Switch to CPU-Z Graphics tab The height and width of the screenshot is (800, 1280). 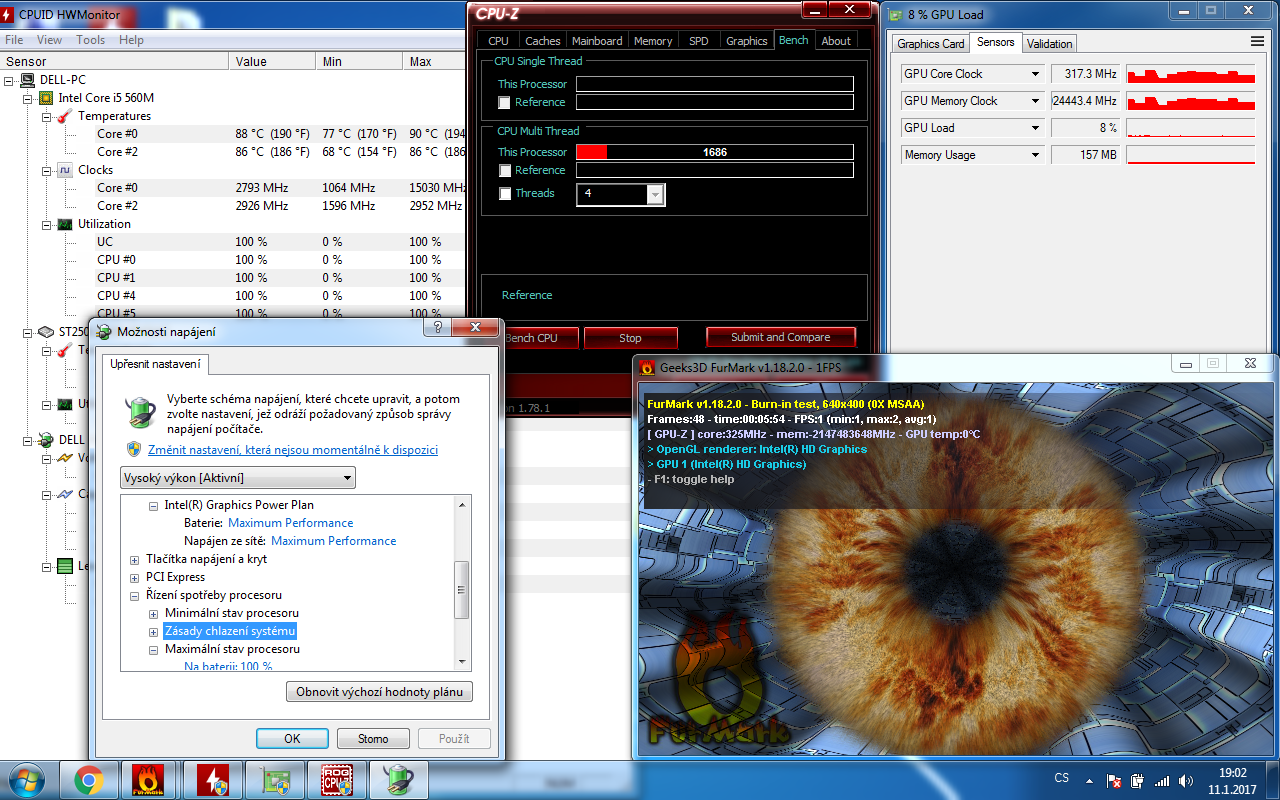coord(747,41)
